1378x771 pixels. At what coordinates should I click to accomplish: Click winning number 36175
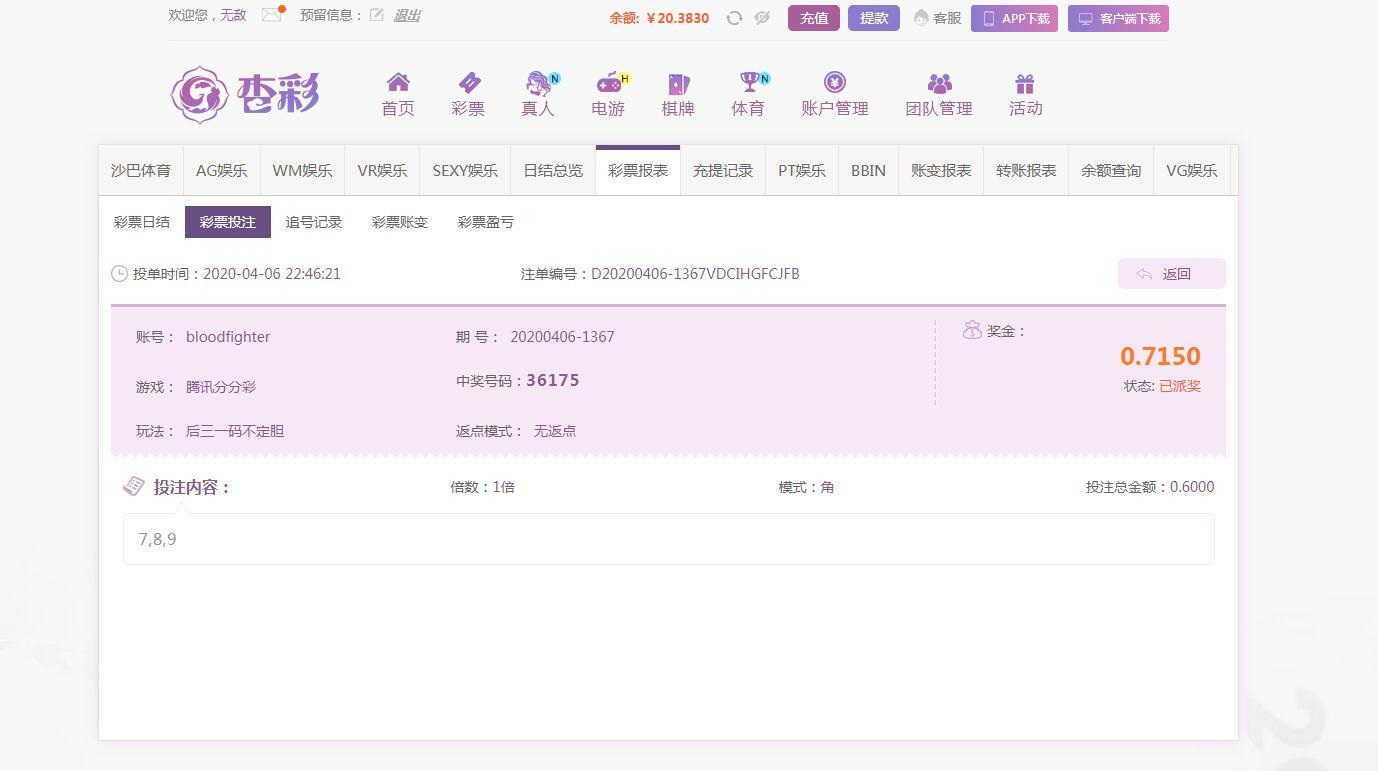tap(553, 380)
